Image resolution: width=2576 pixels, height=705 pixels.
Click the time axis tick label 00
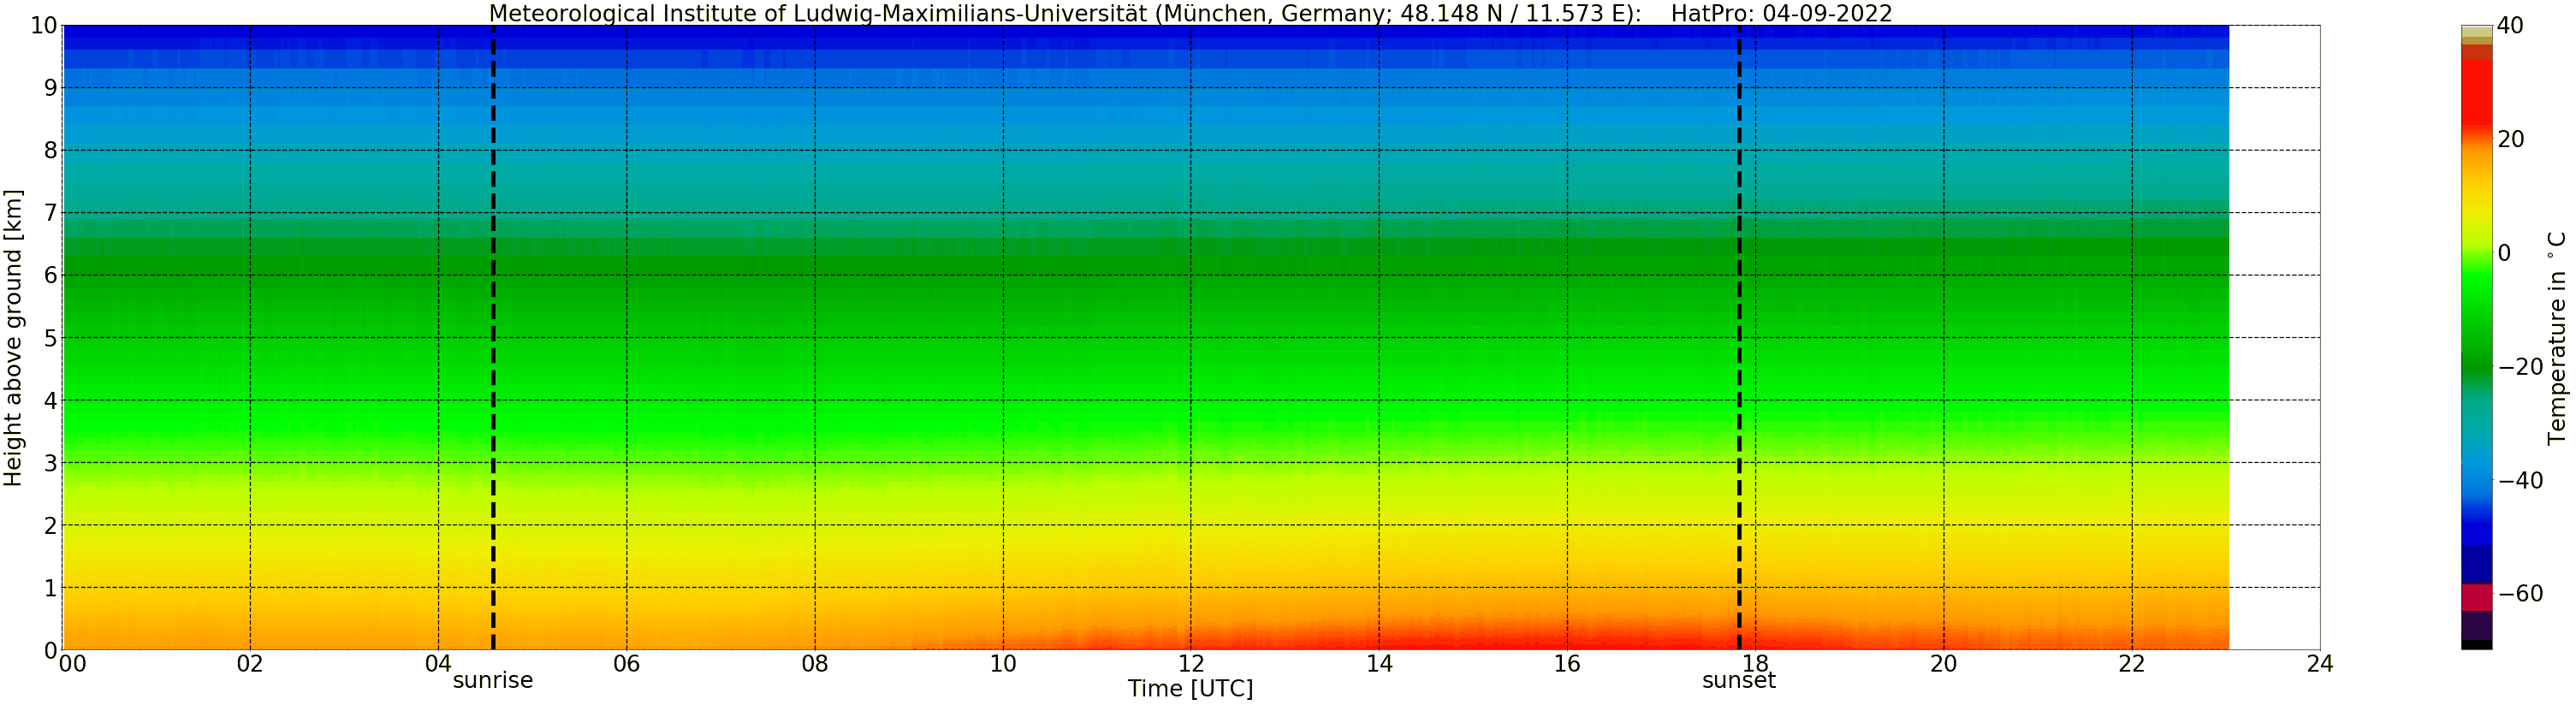[x=72, y=664]
